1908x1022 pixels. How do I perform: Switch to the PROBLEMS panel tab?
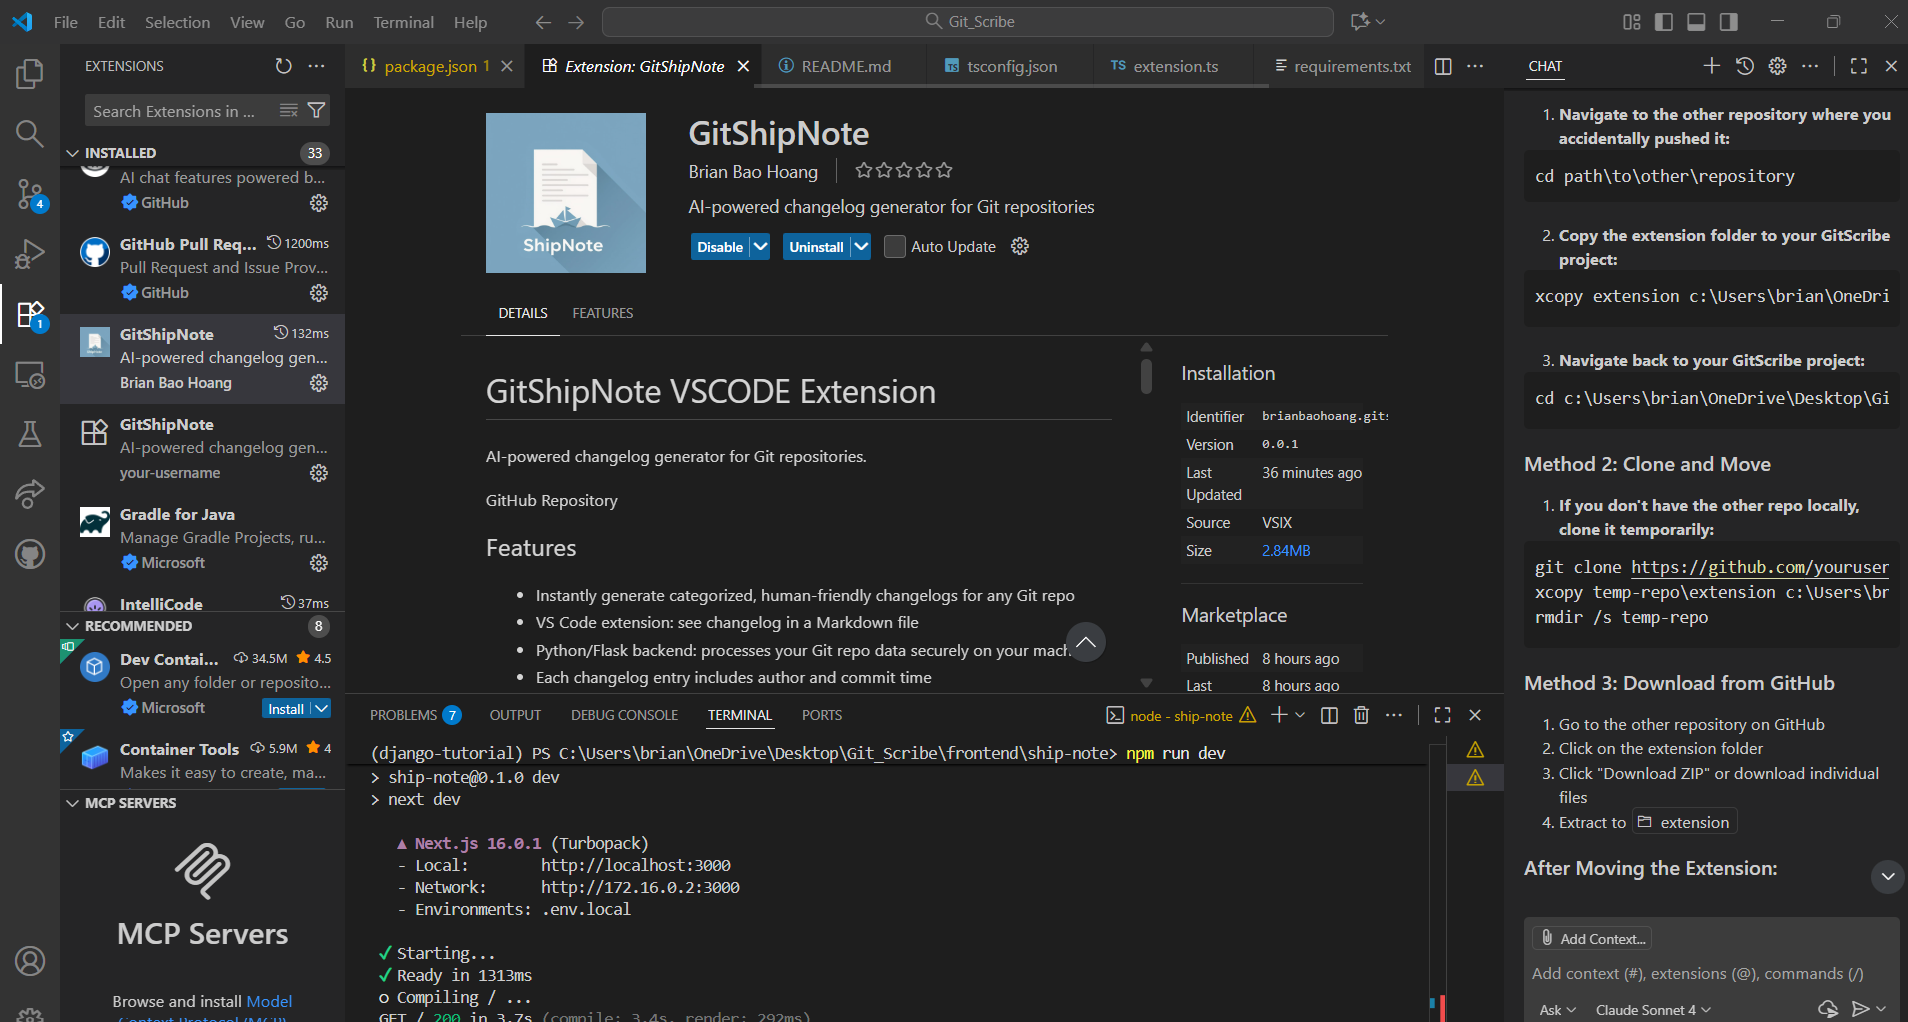click(414, 715)
